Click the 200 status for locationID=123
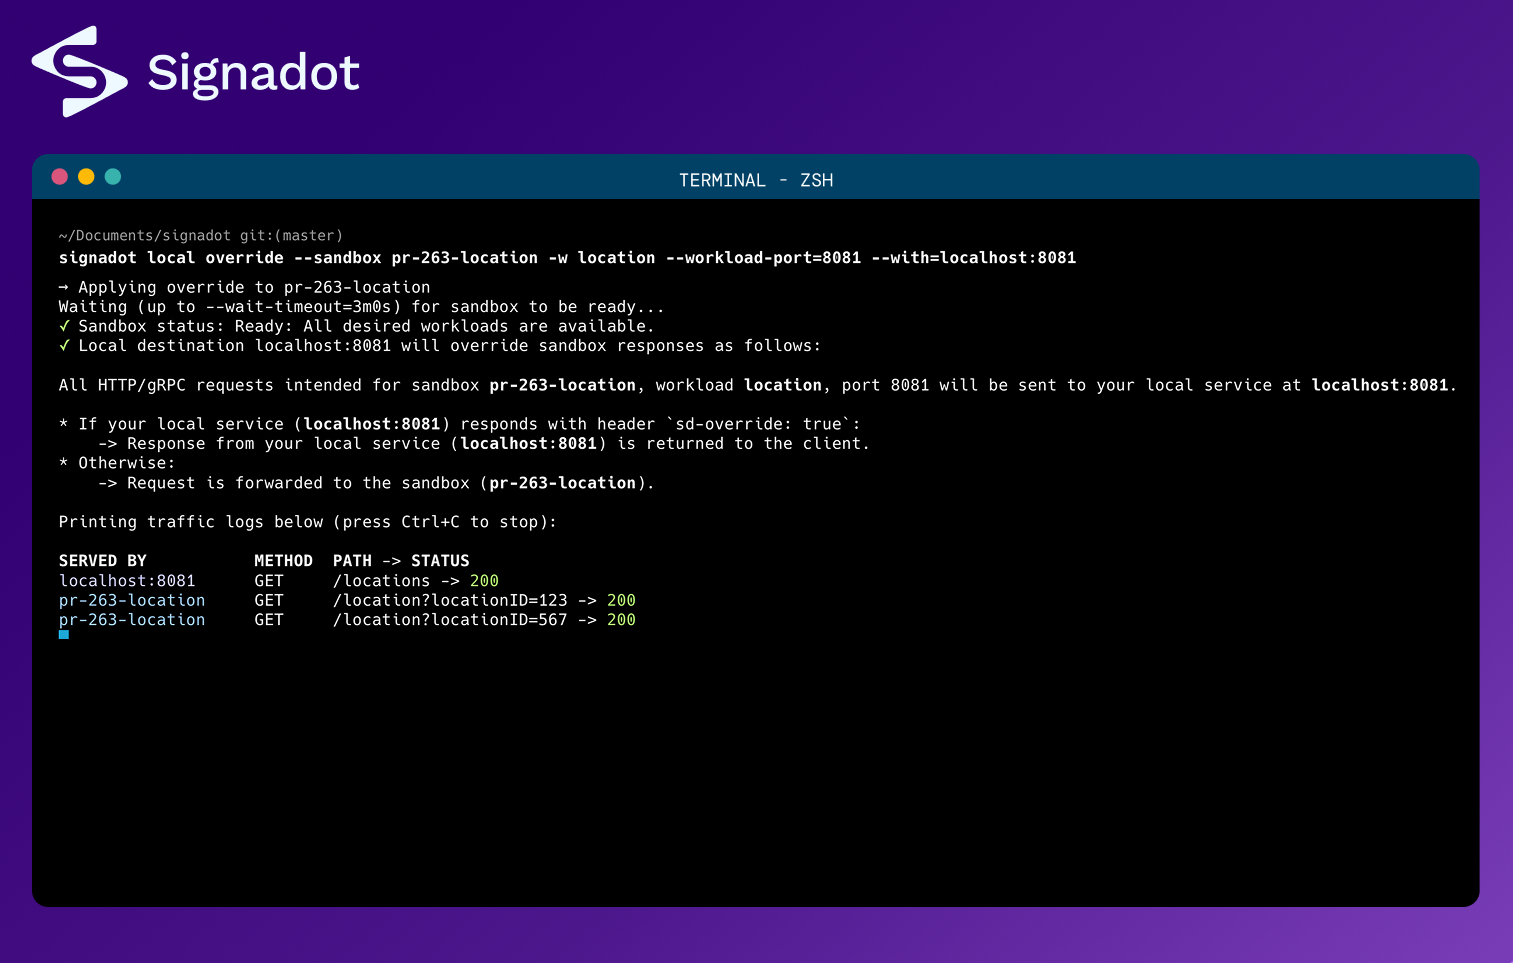Image resolution: width=1513 pixels, height=963 pixels. [x=620, y=600]
